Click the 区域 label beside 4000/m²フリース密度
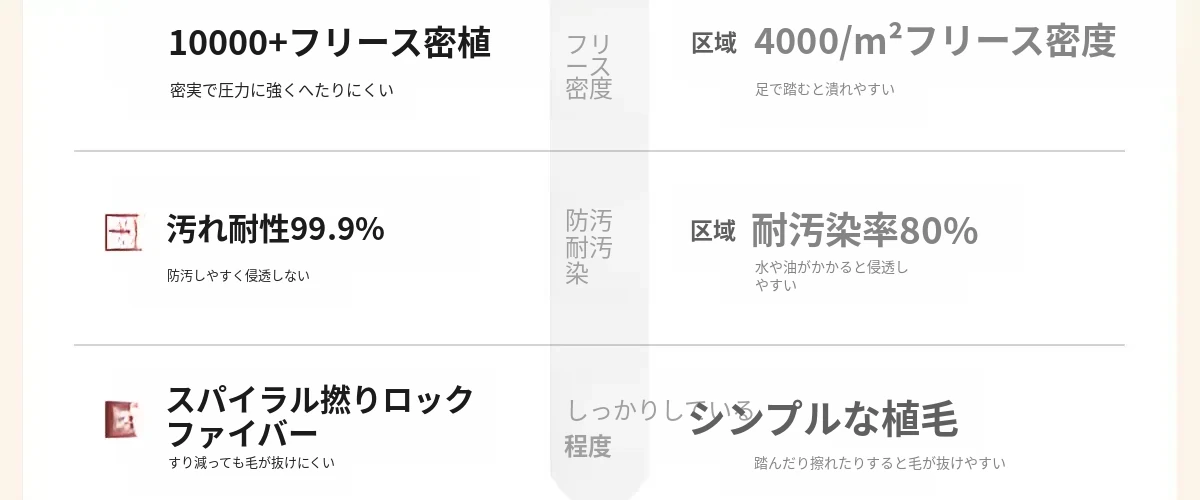1200x500 pixels. (714, 43)
